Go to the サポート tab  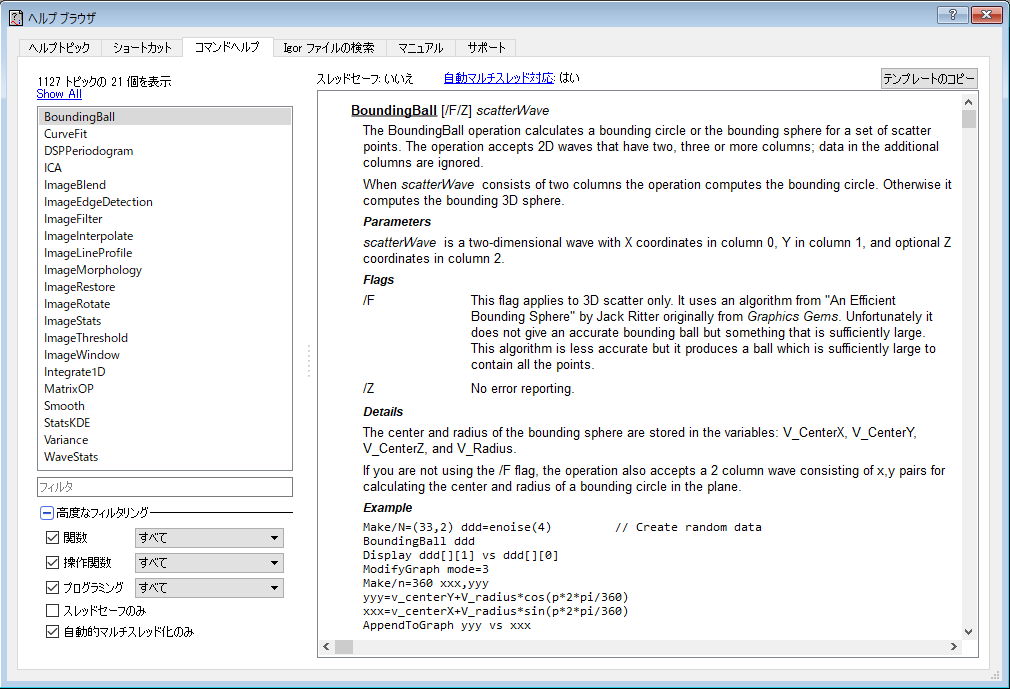[x=486, y=48]
